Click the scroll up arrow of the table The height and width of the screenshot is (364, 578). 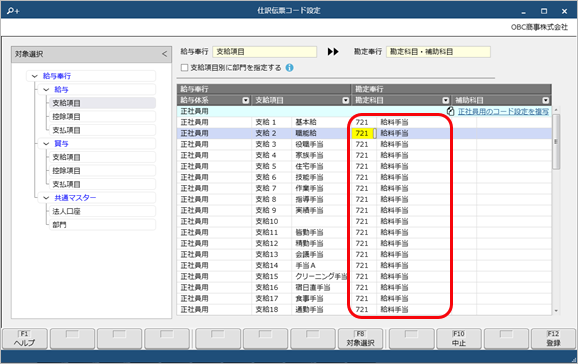coord(556,110)
